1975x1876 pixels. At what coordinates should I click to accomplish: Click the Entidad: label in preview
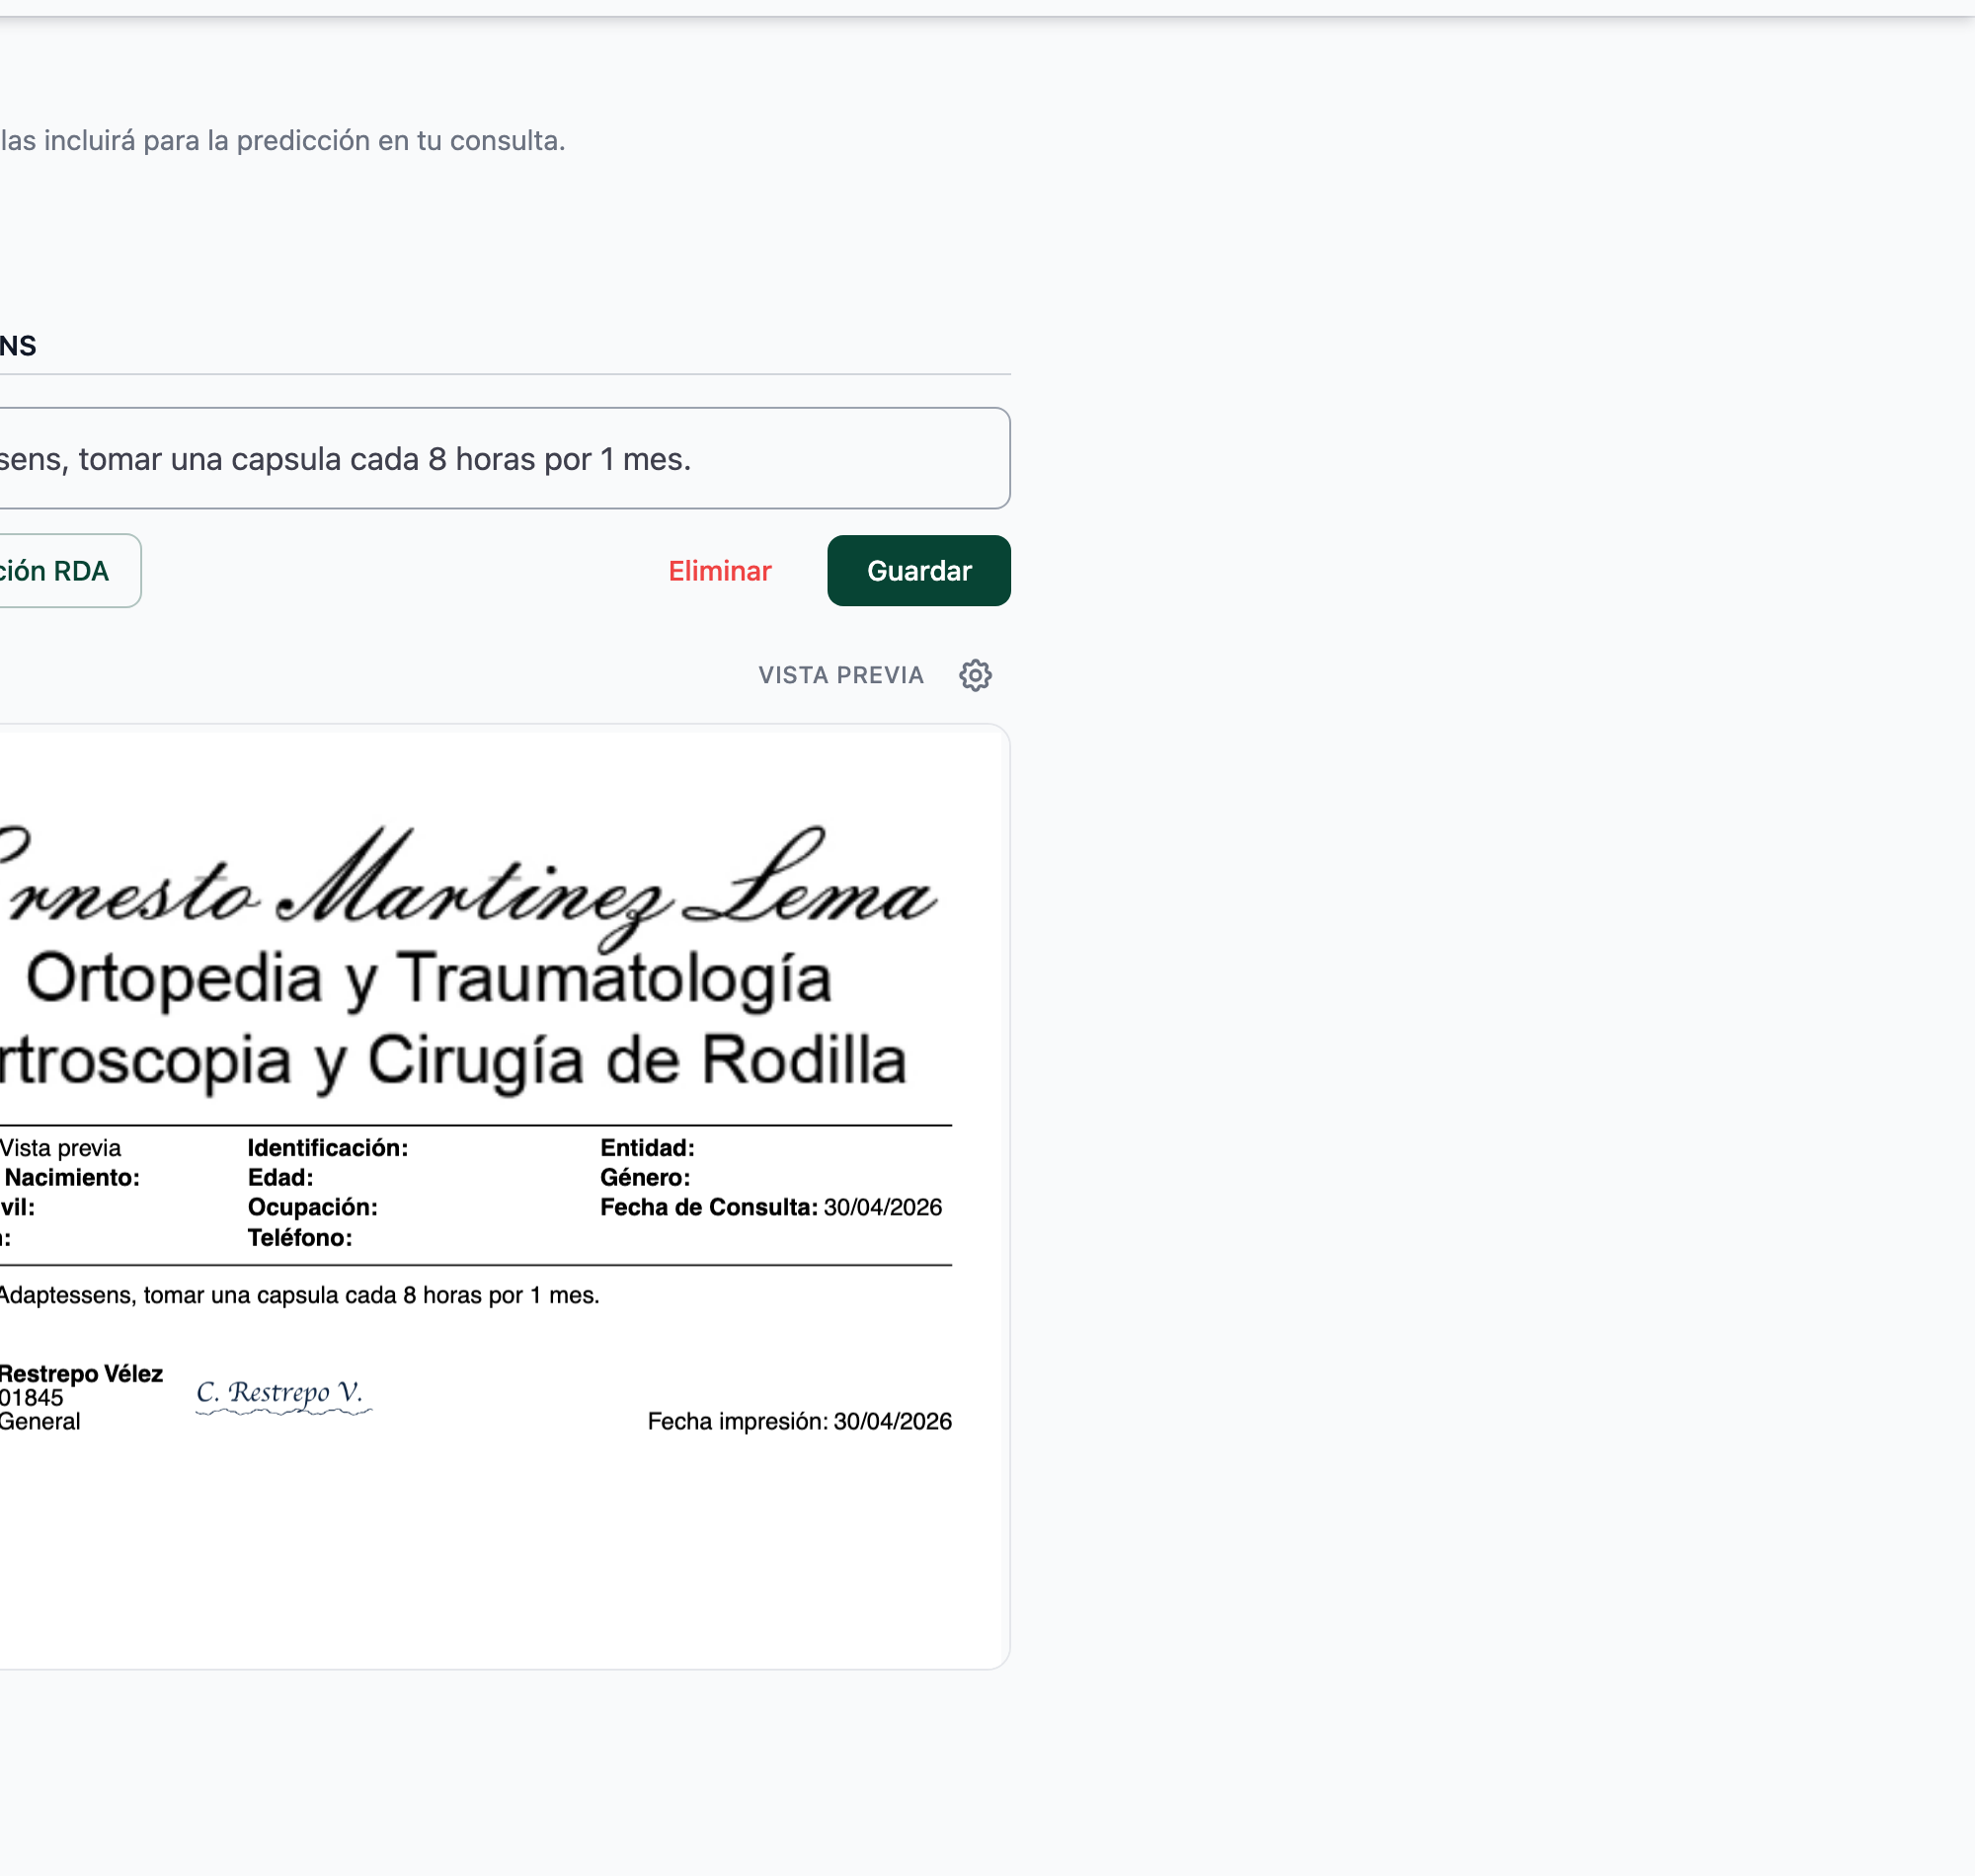click(647, 1148)
